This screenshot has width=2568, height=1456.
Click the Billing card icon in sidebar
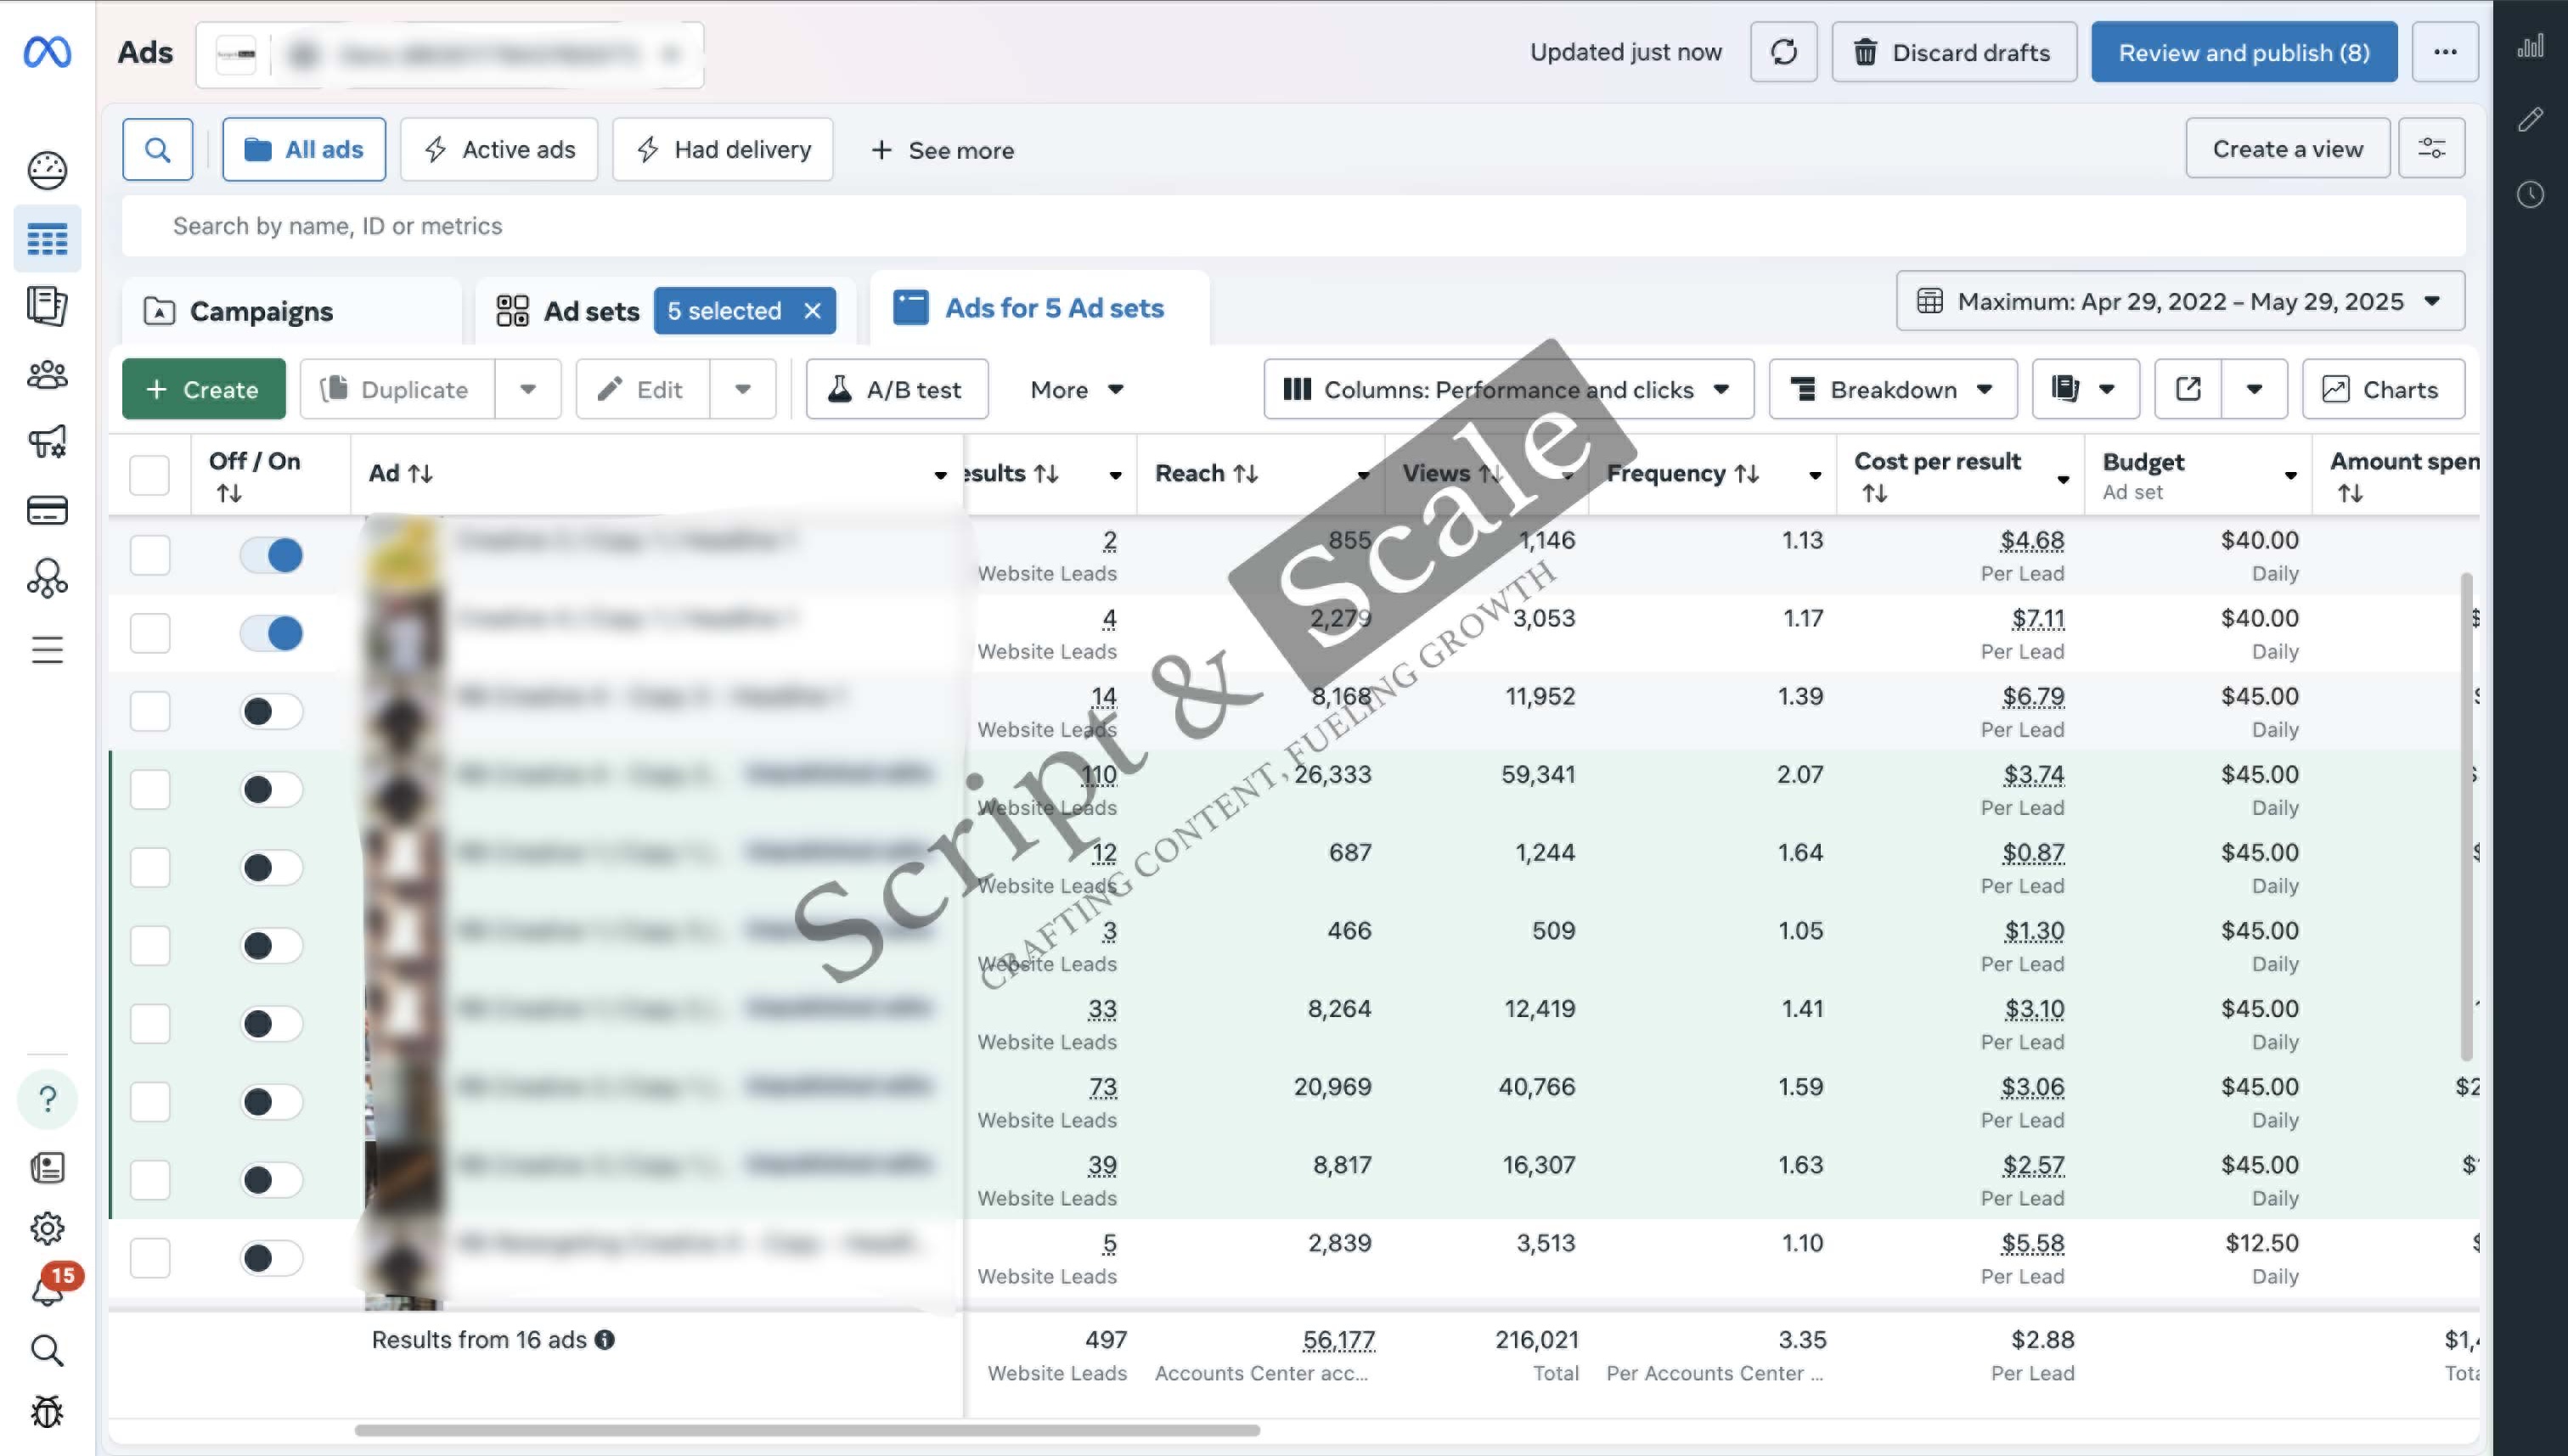(x=47, y=510)
